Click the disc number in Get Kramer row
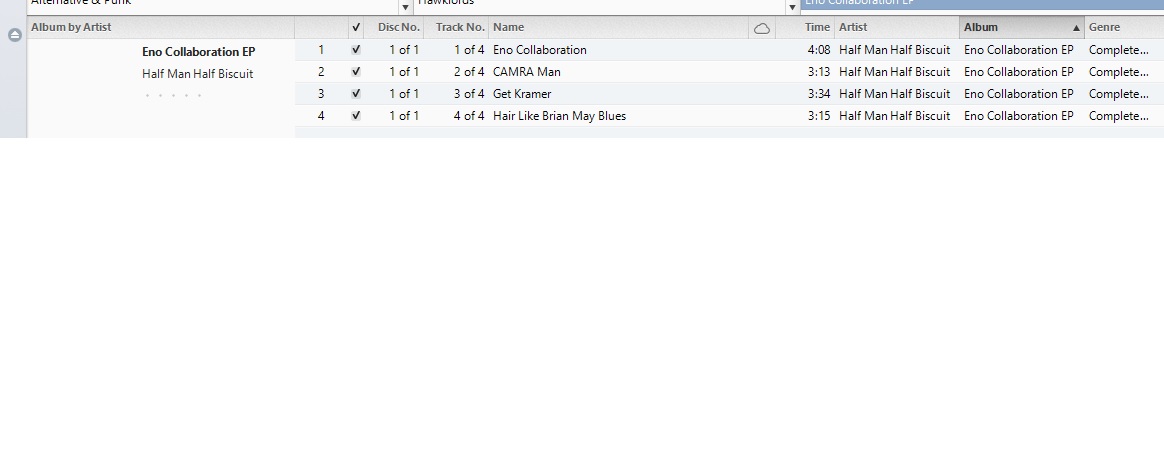Viewport: 1164px width, 460px height. click(404, 93)
